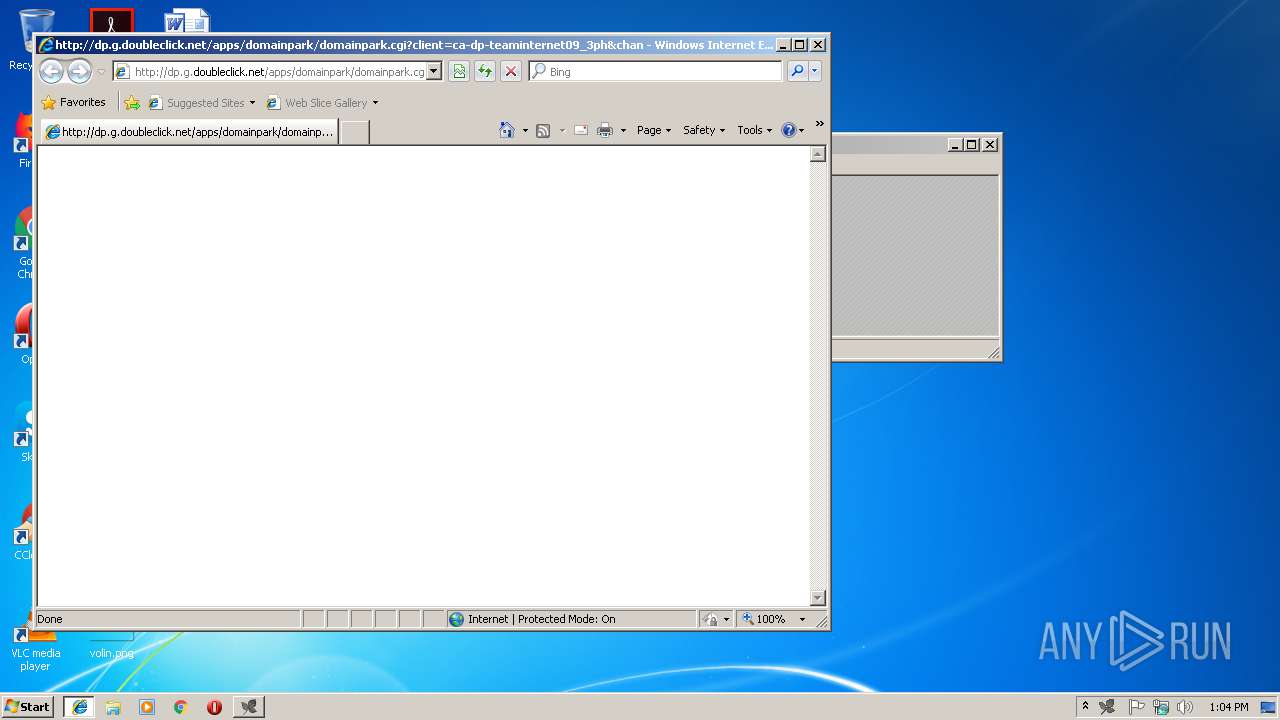Viewport: 1280px width, 720px height.
Task: Print the page with the printer icon
Action: coord(605,130)
